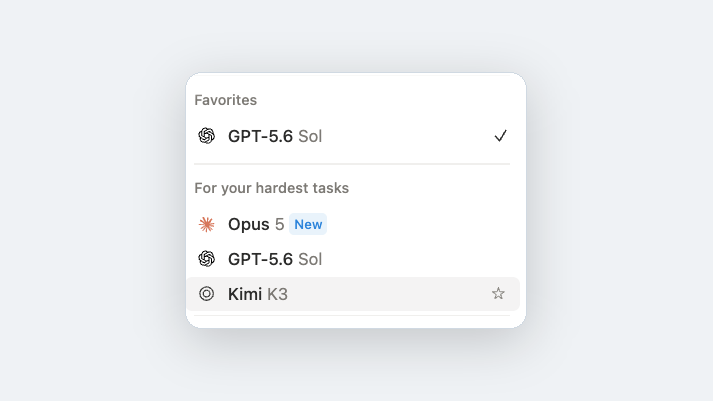This screenshot has height=401, width=713.
Task: Select GPT-5.6 Sol in the Favorites section
Action: [353, 136]
